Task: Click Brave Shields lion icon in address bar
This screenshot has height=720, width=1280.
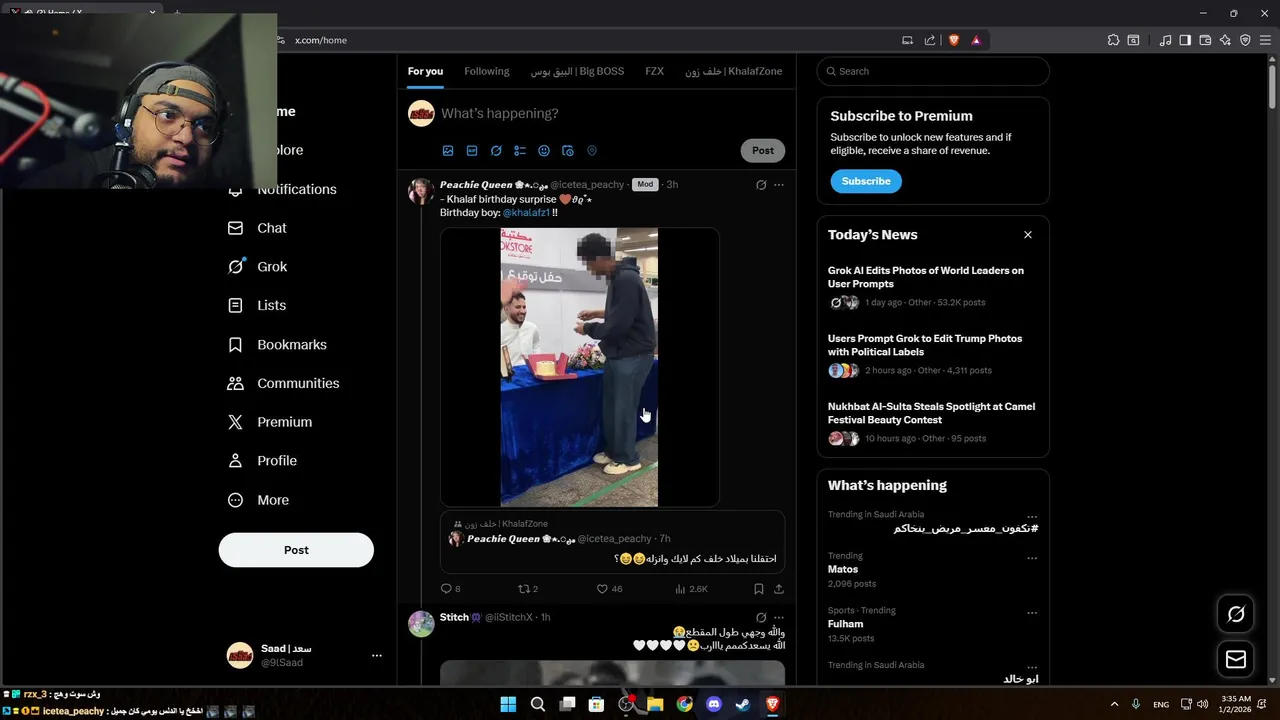Action: [954, 40]
